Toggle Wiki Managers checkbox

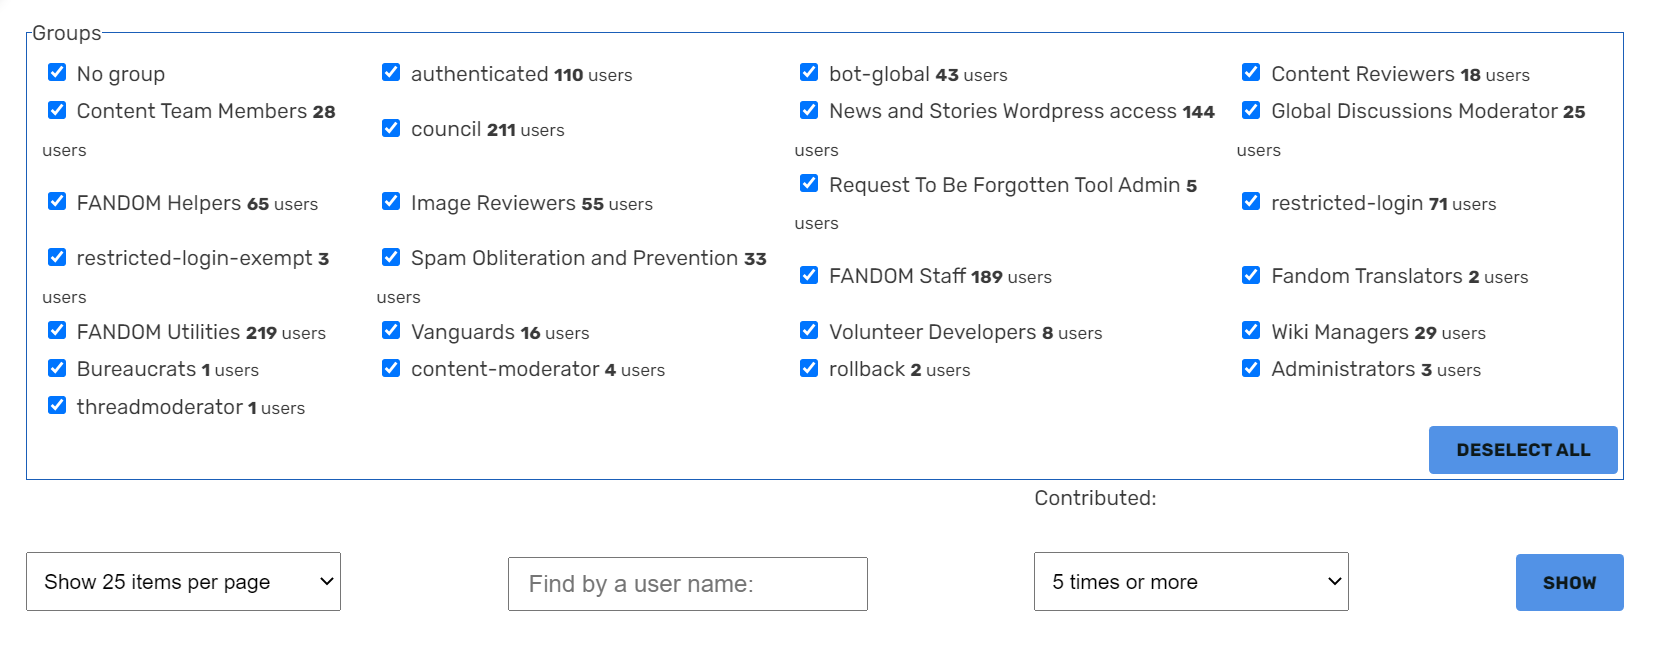tap(1251, 331)
